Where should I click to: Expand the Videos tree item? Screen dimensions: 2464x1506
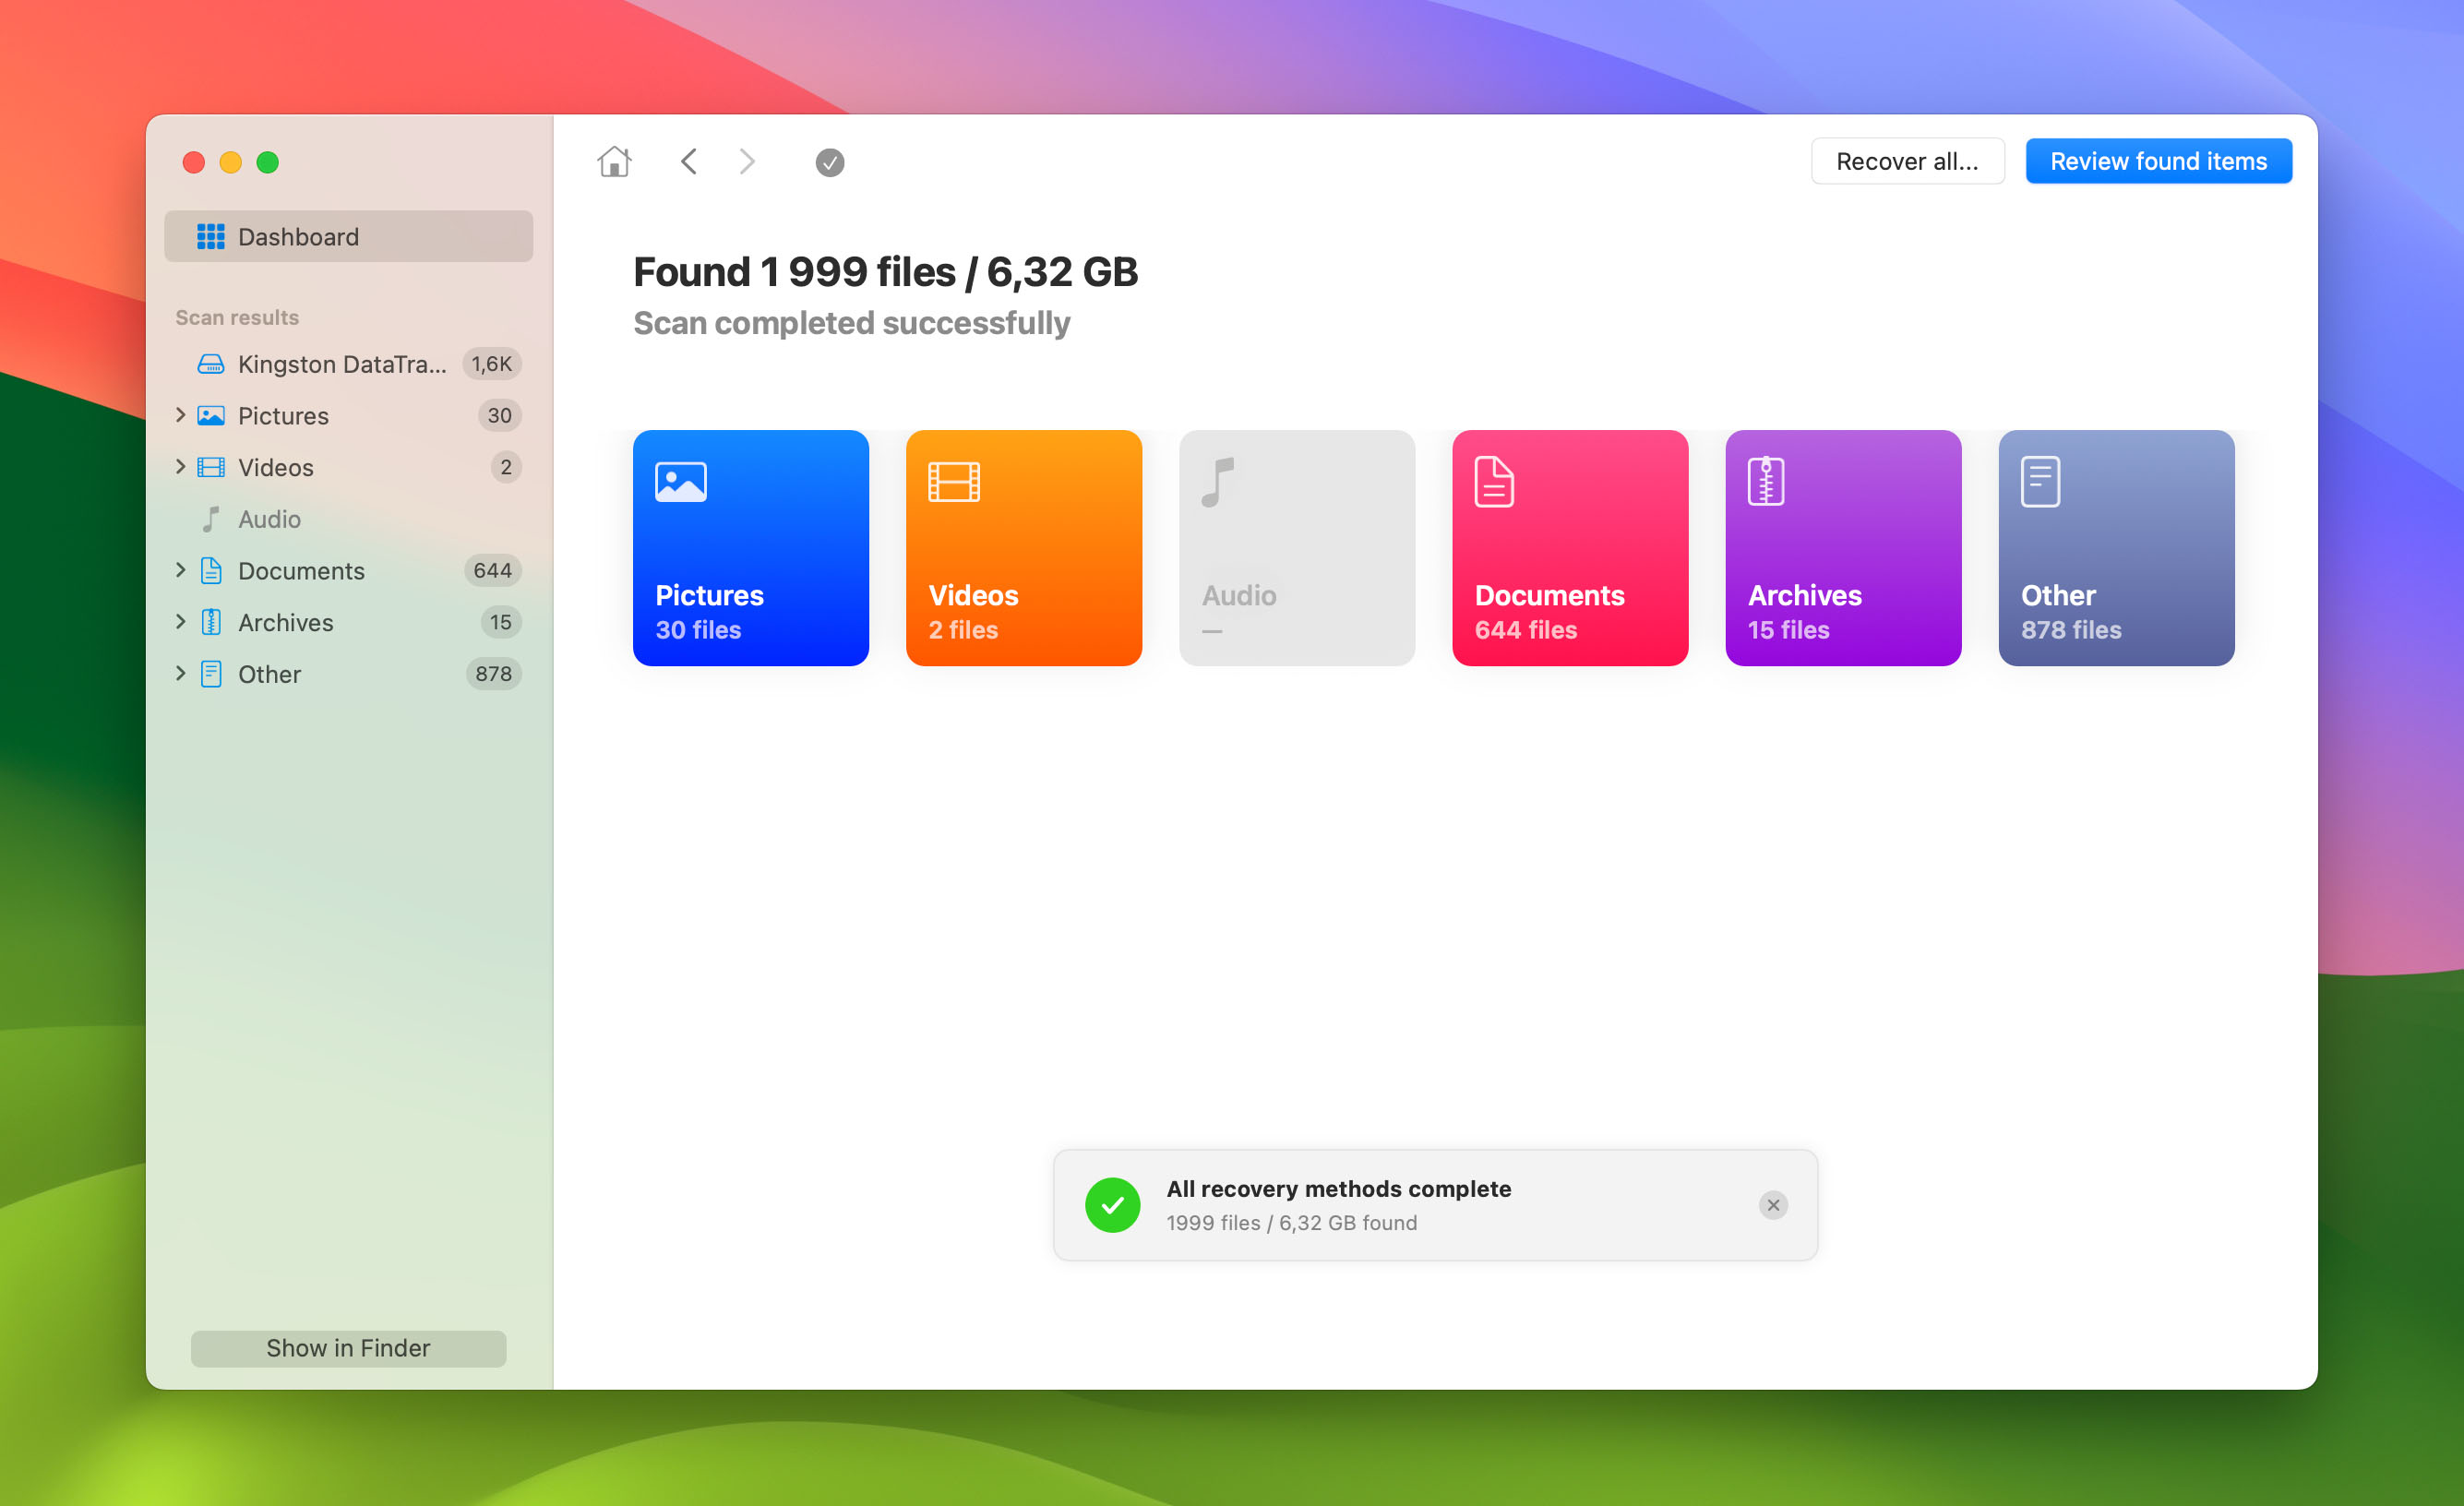(180, 466)
